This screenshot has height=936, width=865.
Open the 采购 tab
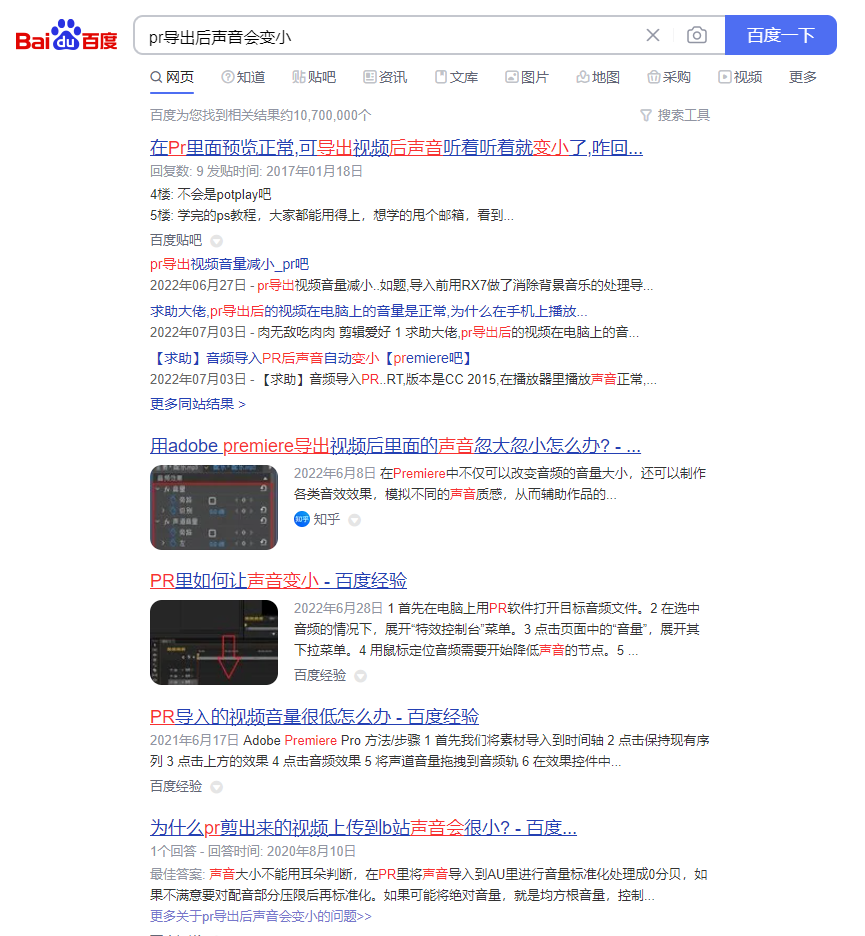[x=669, y=77]
